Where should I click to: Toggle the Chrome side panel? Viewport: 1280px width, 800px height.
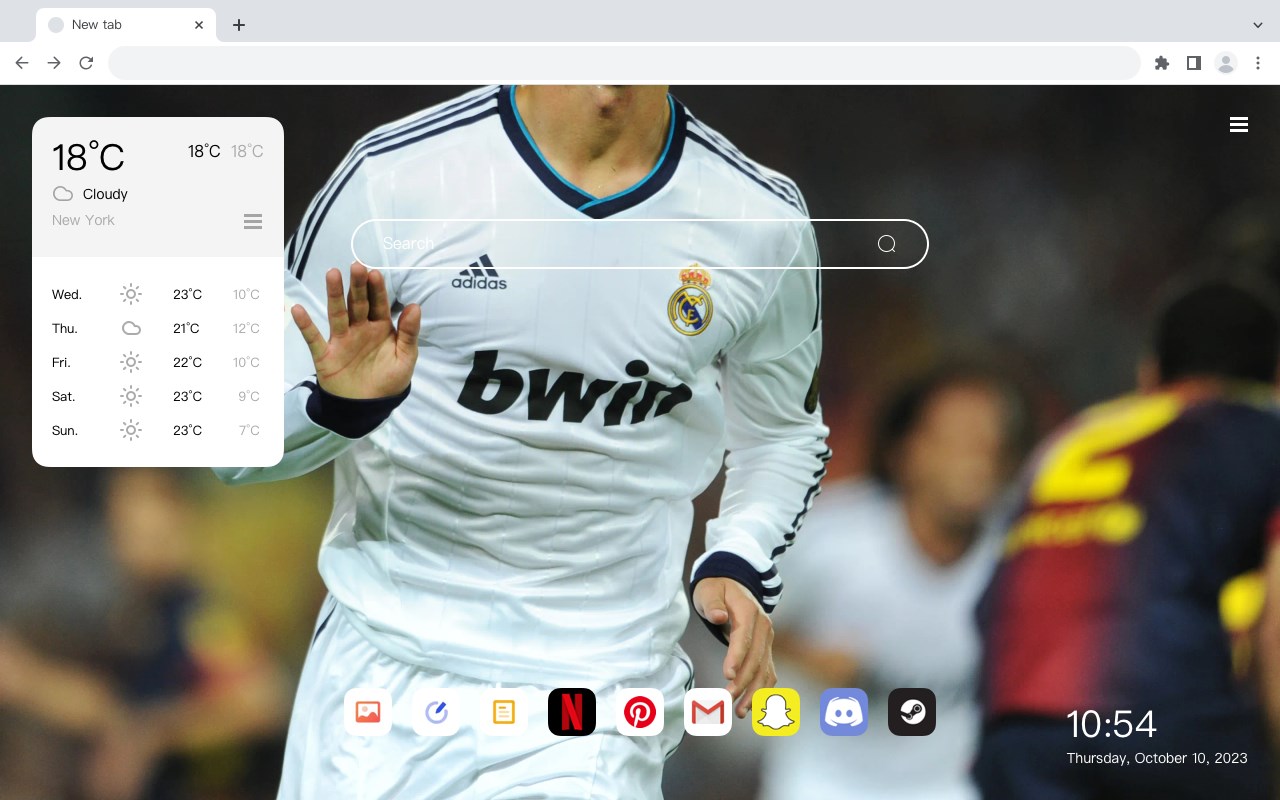(x=1193, y=63)
